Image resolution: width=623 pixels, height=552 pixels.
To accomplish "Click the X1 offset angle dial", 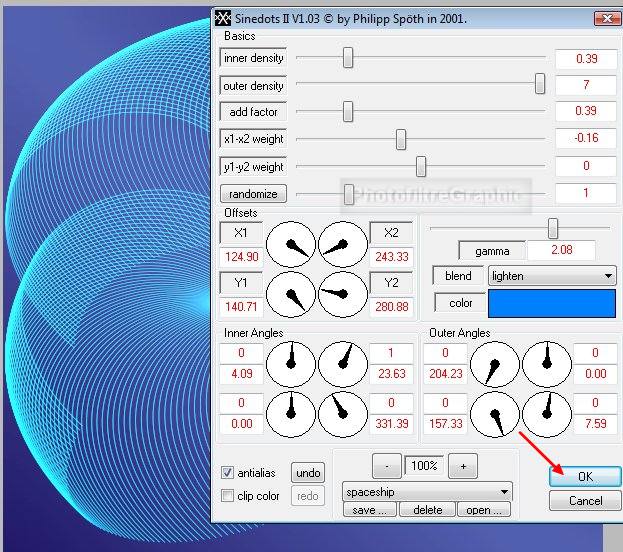I will click(x=293, y=245).
